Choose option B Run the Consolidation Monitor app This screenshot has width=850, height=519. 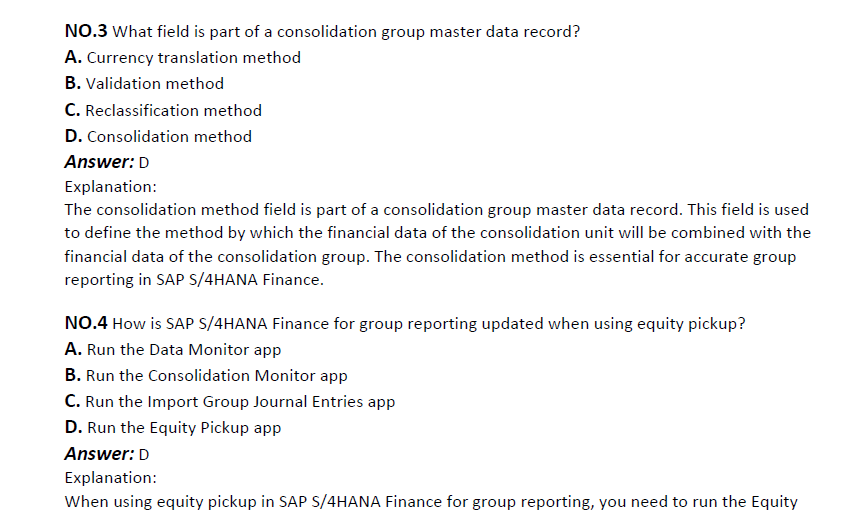pyautogui.click(x=206, y=376)
